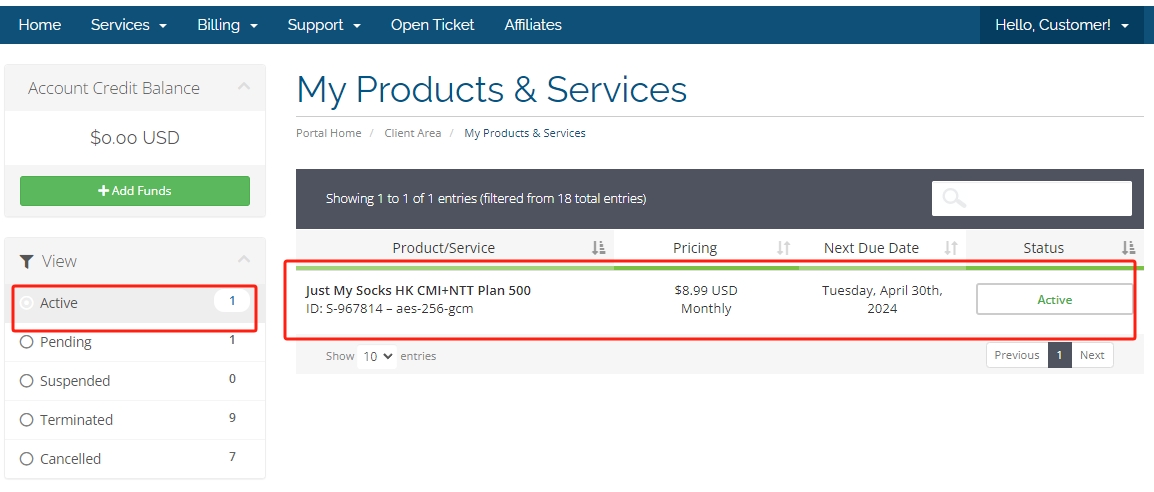Open Just My Socks HK CMI+NTT Plan 500

pos(418,290)
